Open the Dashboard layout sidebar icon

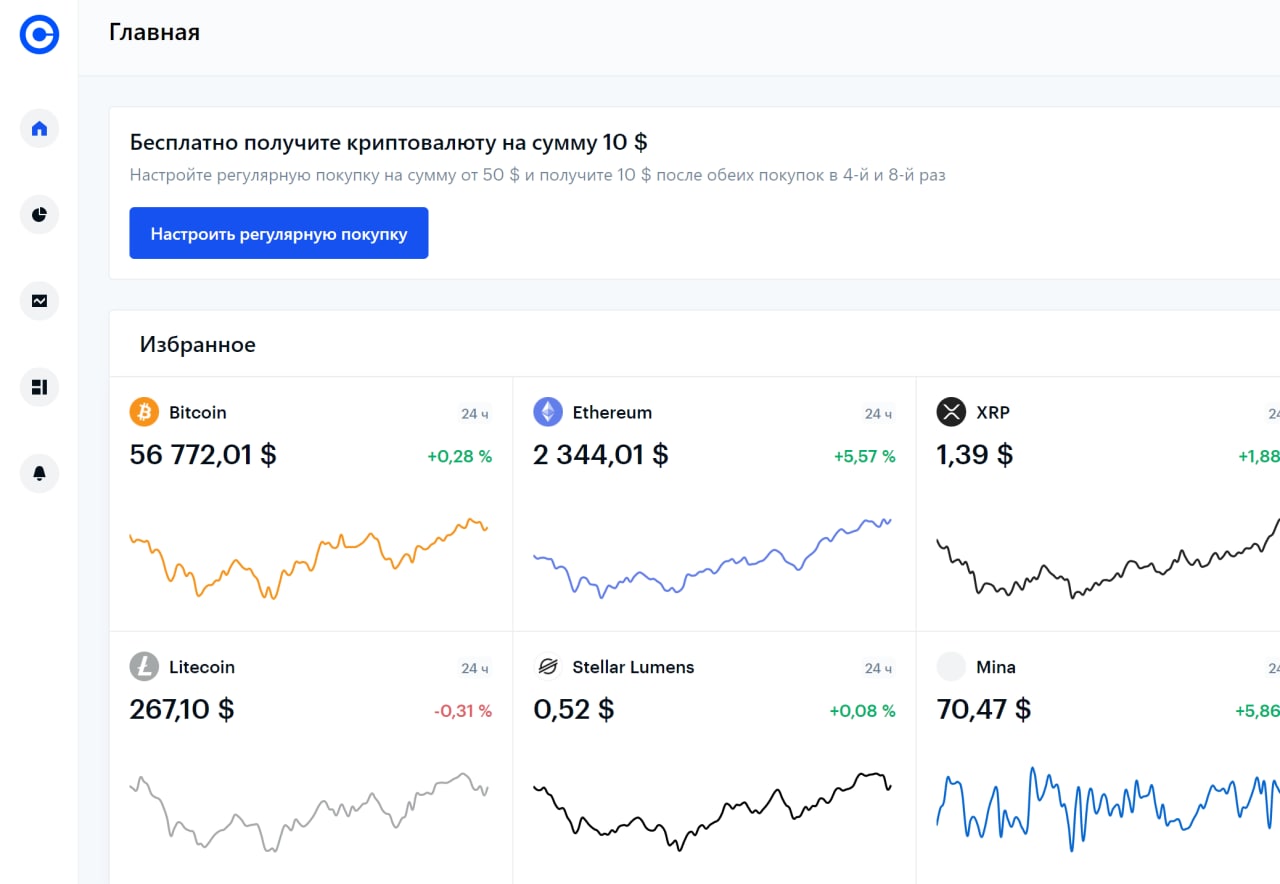coord(40,386)
